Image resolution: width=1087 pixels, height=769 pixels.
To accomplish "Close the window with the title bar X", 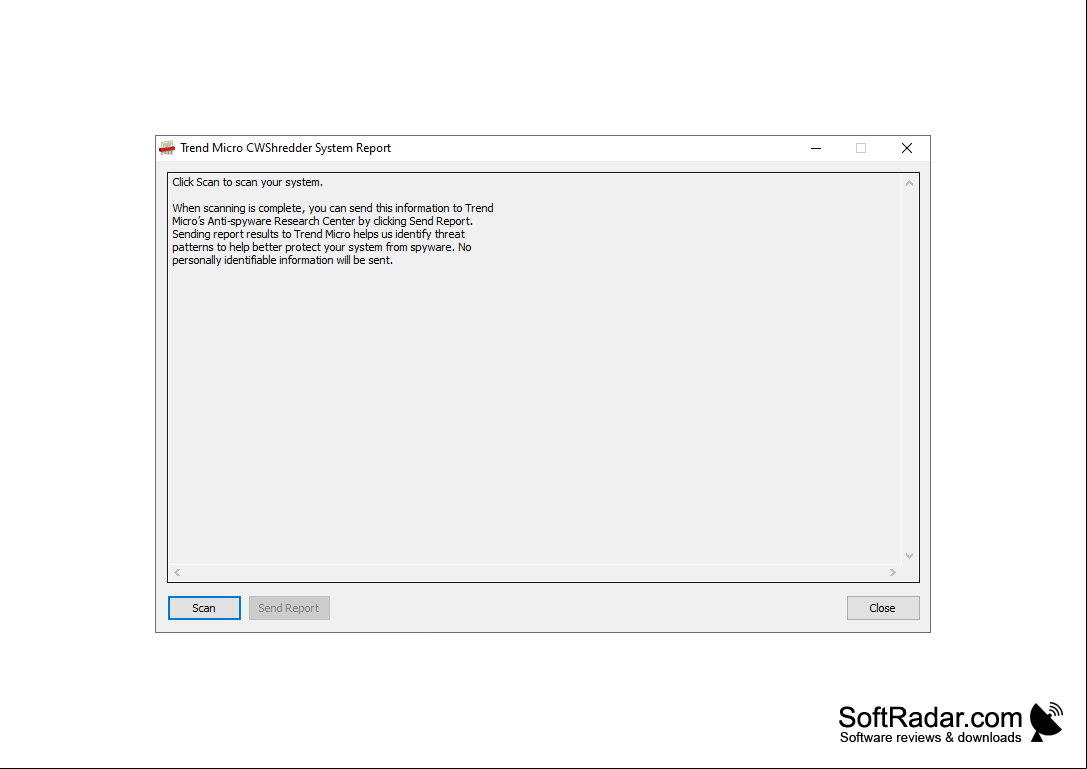I will [x=907, y=148].
